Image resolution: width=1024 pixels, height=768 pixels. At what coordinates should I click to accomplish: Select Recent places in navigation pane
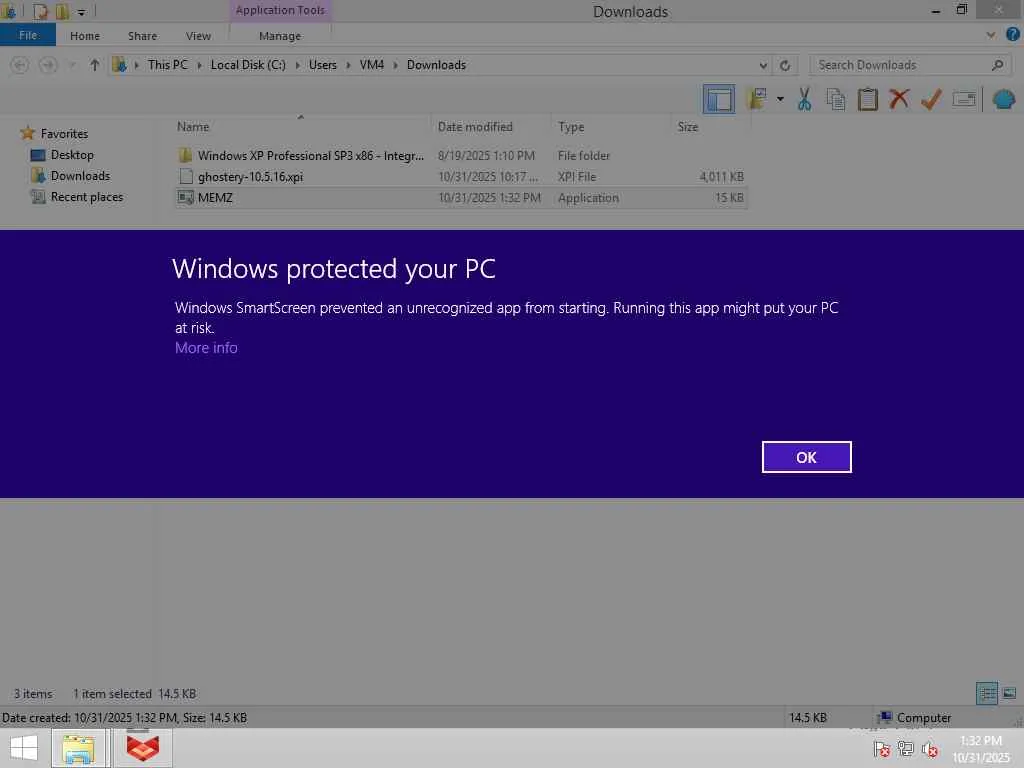click(x=86, y=197)
